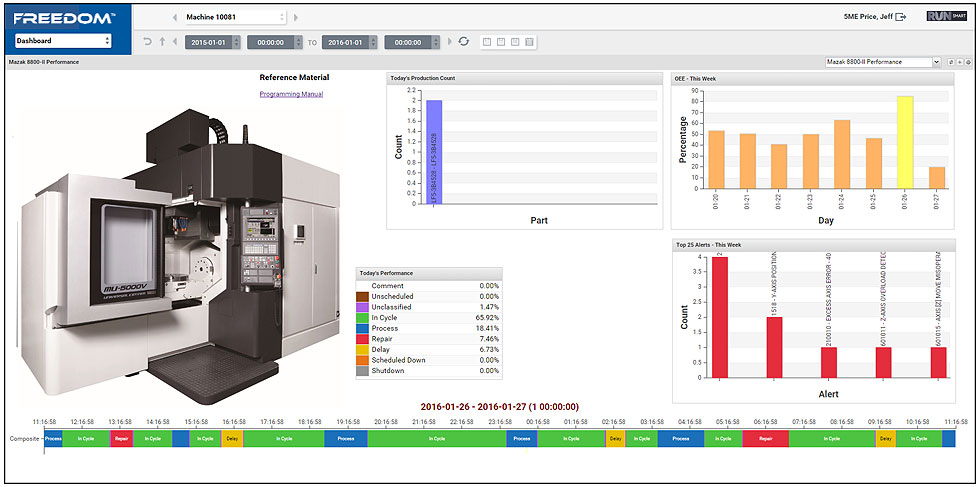Click the 7.46% Repair value

pyautogui.click(x=489, y=339)
